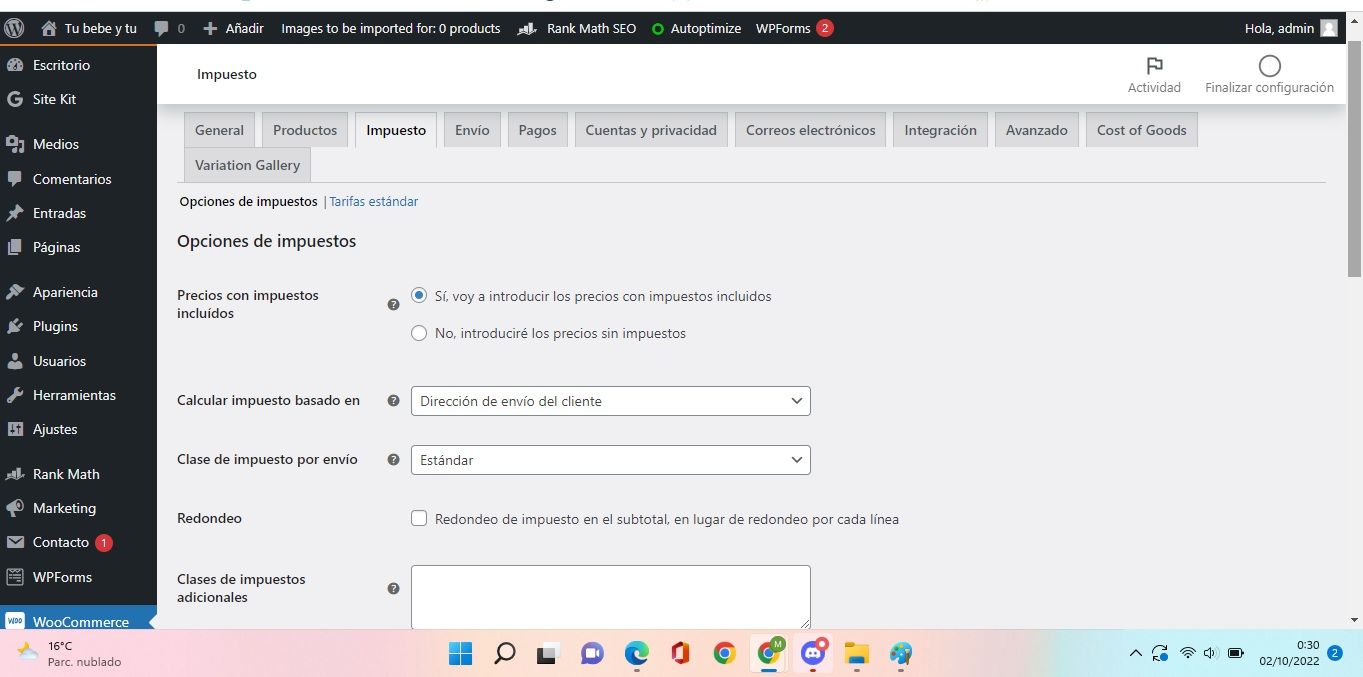Image resolution: width=1363 pixels, height=677 pixels.
Task: Show help for Calcular impuesto basado en
Action: tap(393, 400)
